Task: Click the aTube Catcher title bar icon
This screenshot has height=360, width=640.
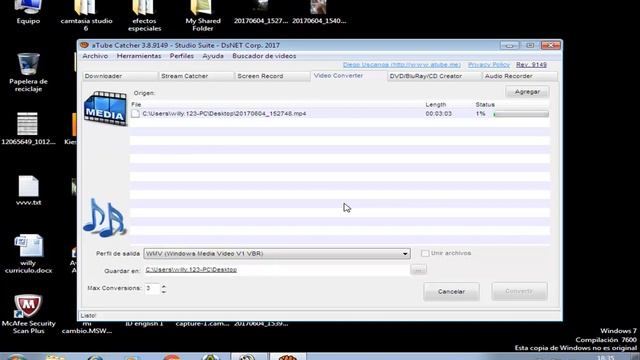Action: [84, 45]
